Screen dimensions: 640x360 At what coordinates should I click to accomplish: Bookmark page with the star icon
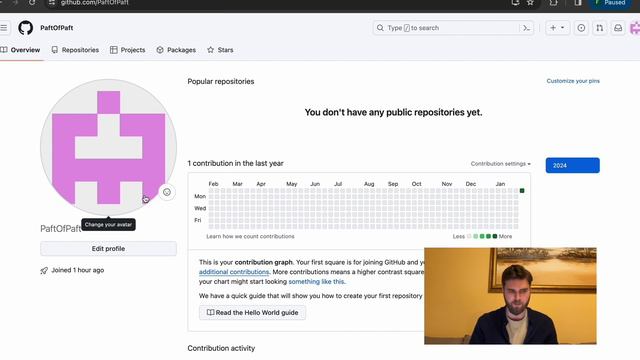[530, 3]
